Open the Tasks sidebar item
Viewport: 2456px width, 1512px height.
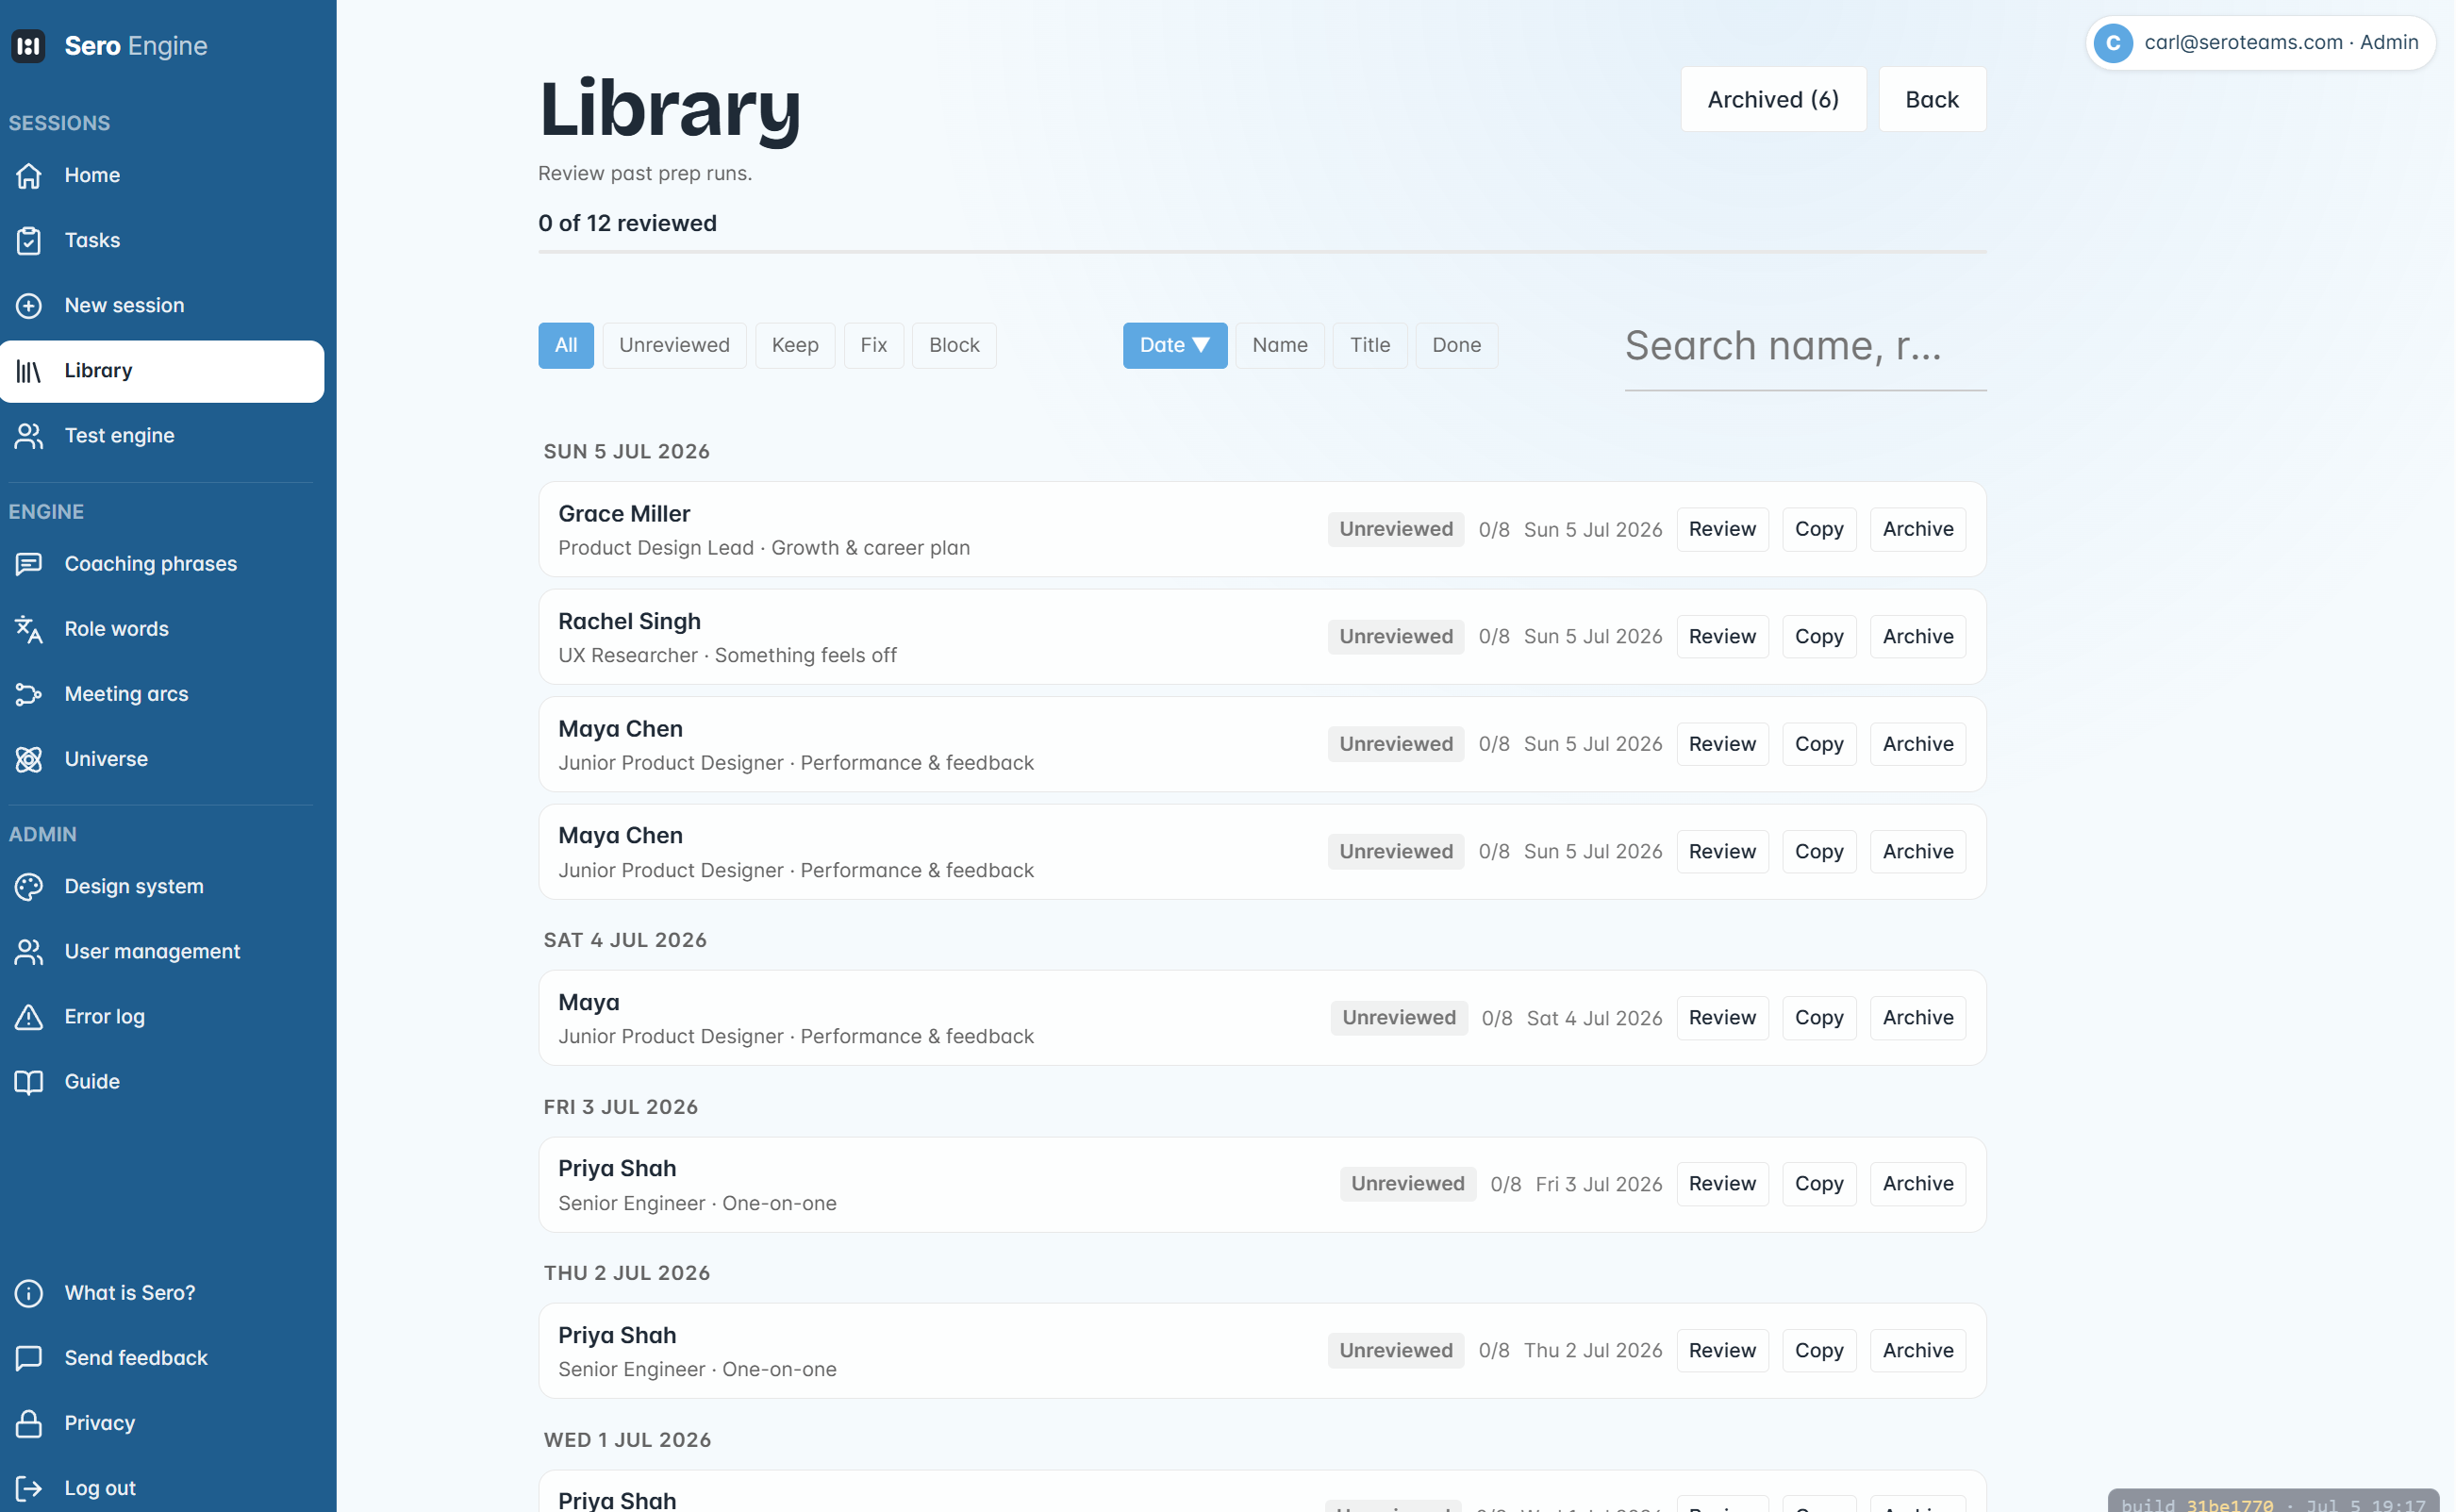(x=162, y=240)
